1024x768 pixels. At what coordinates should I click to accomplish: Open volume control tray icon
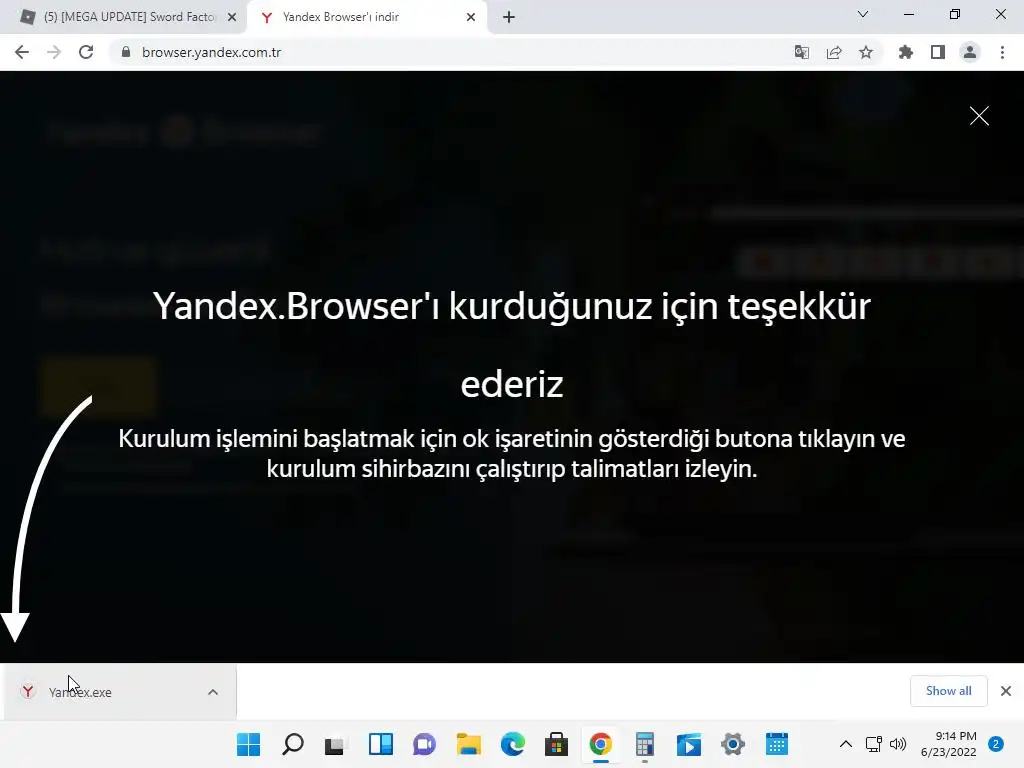(899, 744)
